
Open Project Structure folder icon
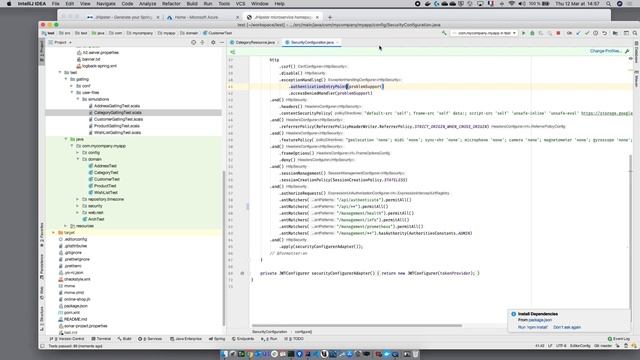(x=615, y=33)
